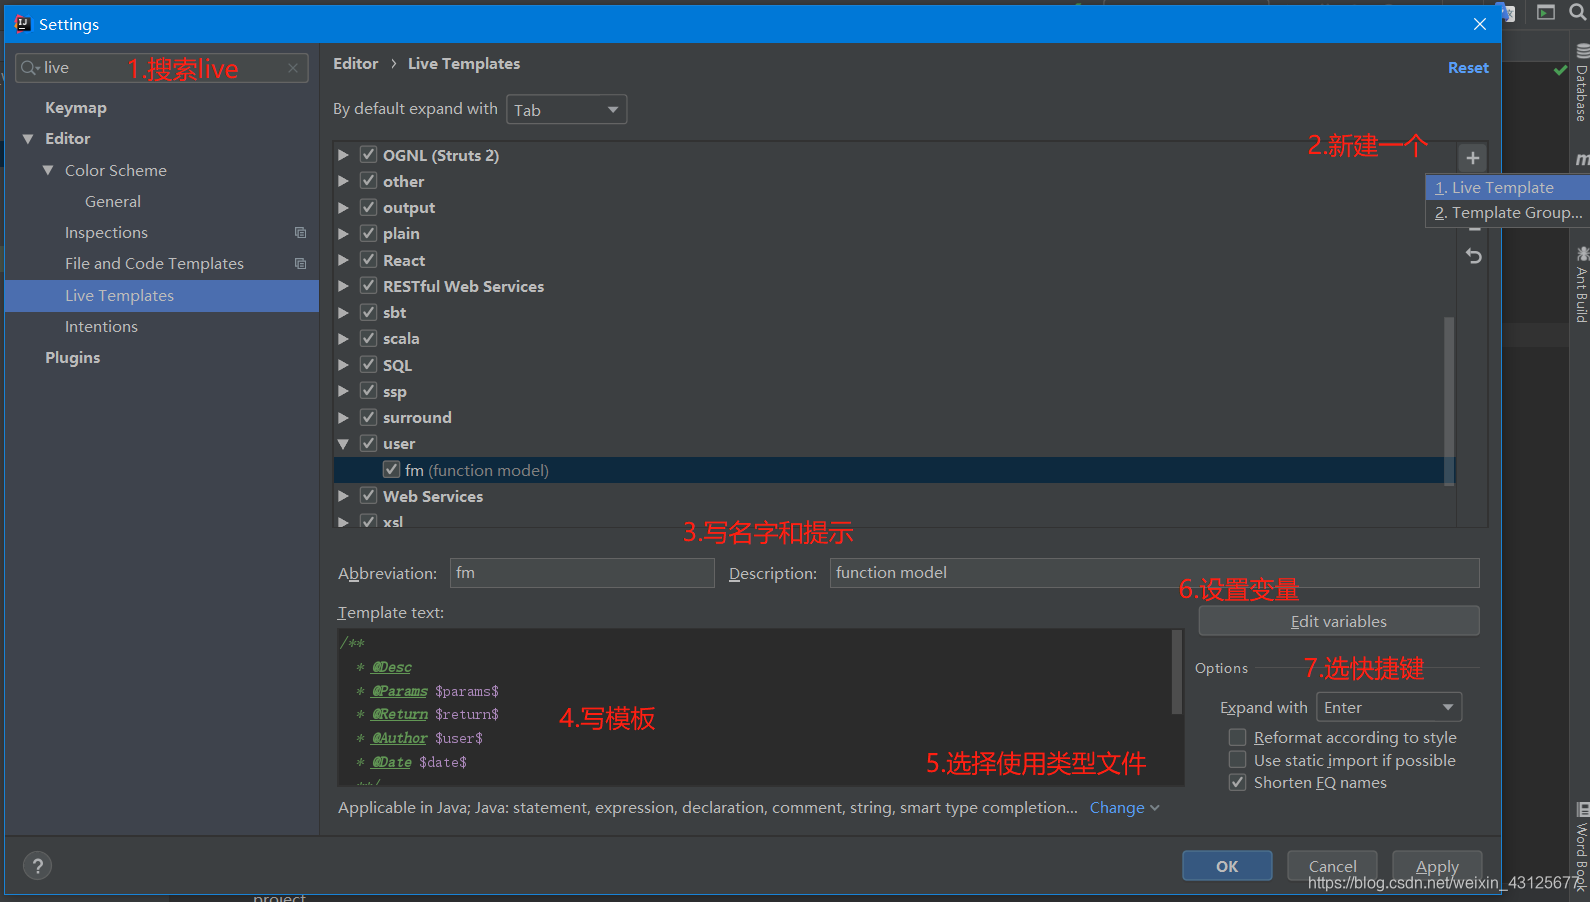Click the Reset link
This screenshot has width=1590, height=902.
coord(1468,68)
